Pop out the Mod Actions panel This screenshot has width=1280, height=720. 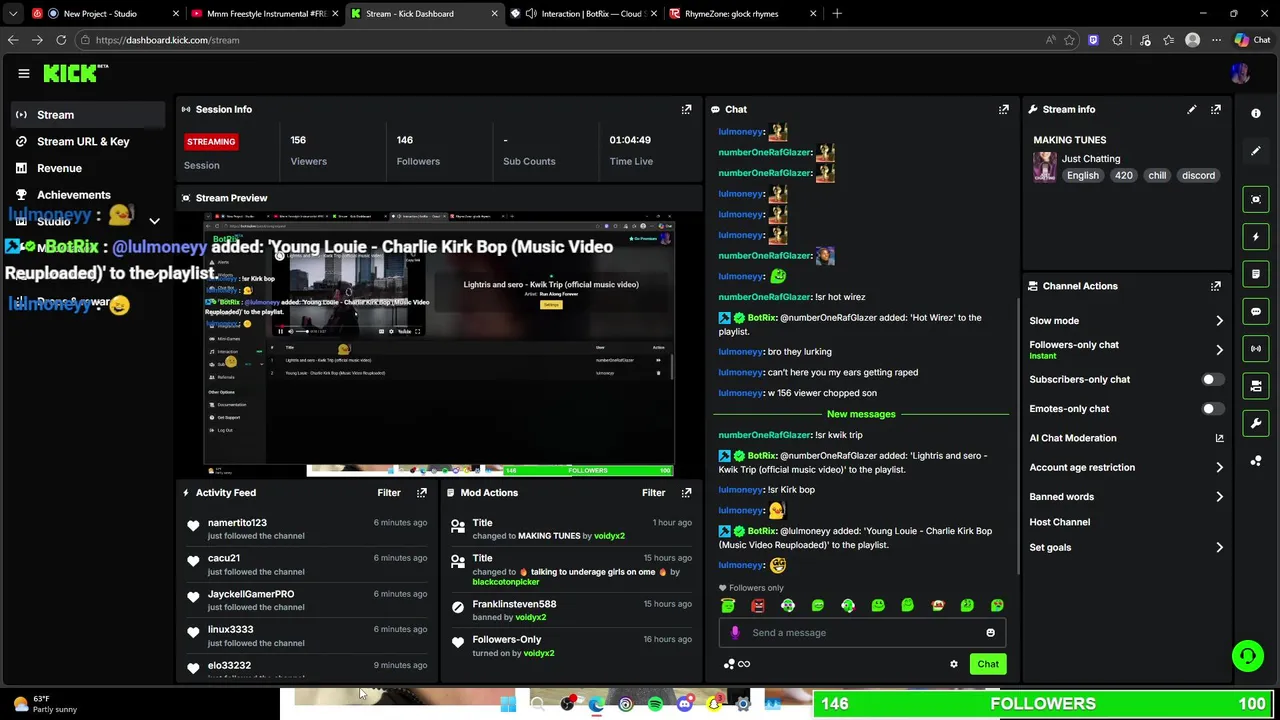coord(686,492)
